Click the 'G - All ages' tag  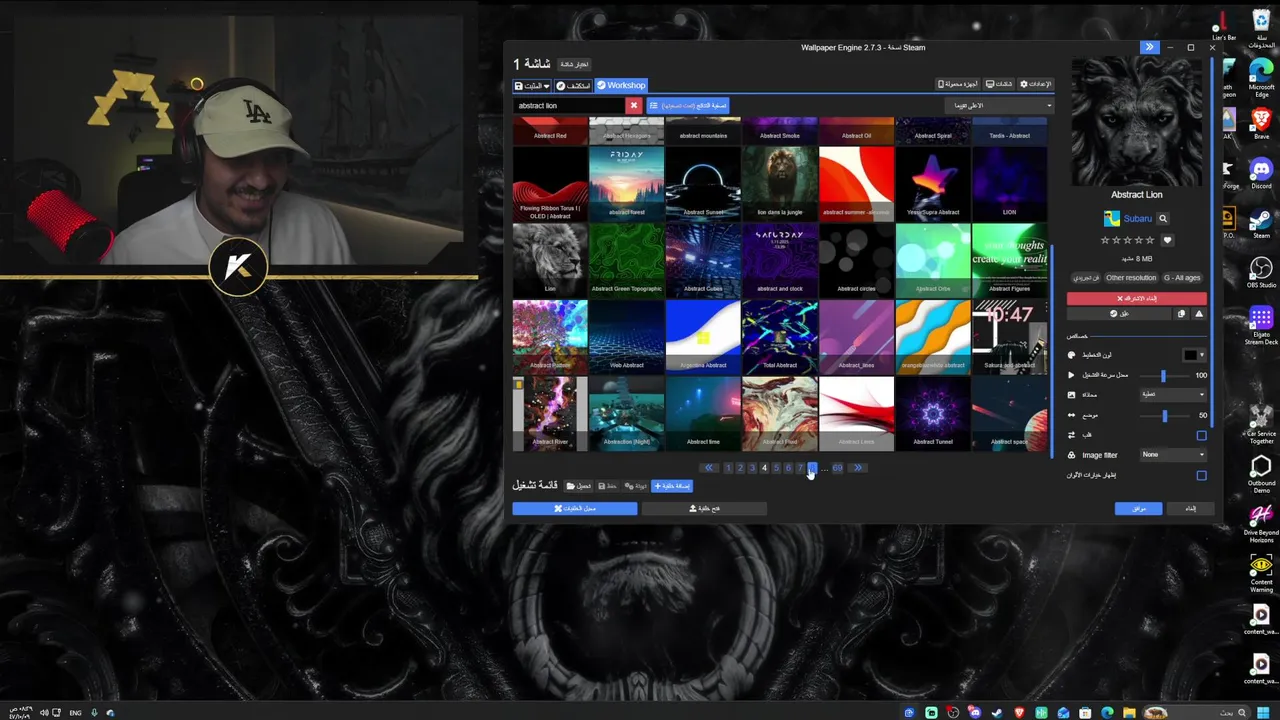1182,278
